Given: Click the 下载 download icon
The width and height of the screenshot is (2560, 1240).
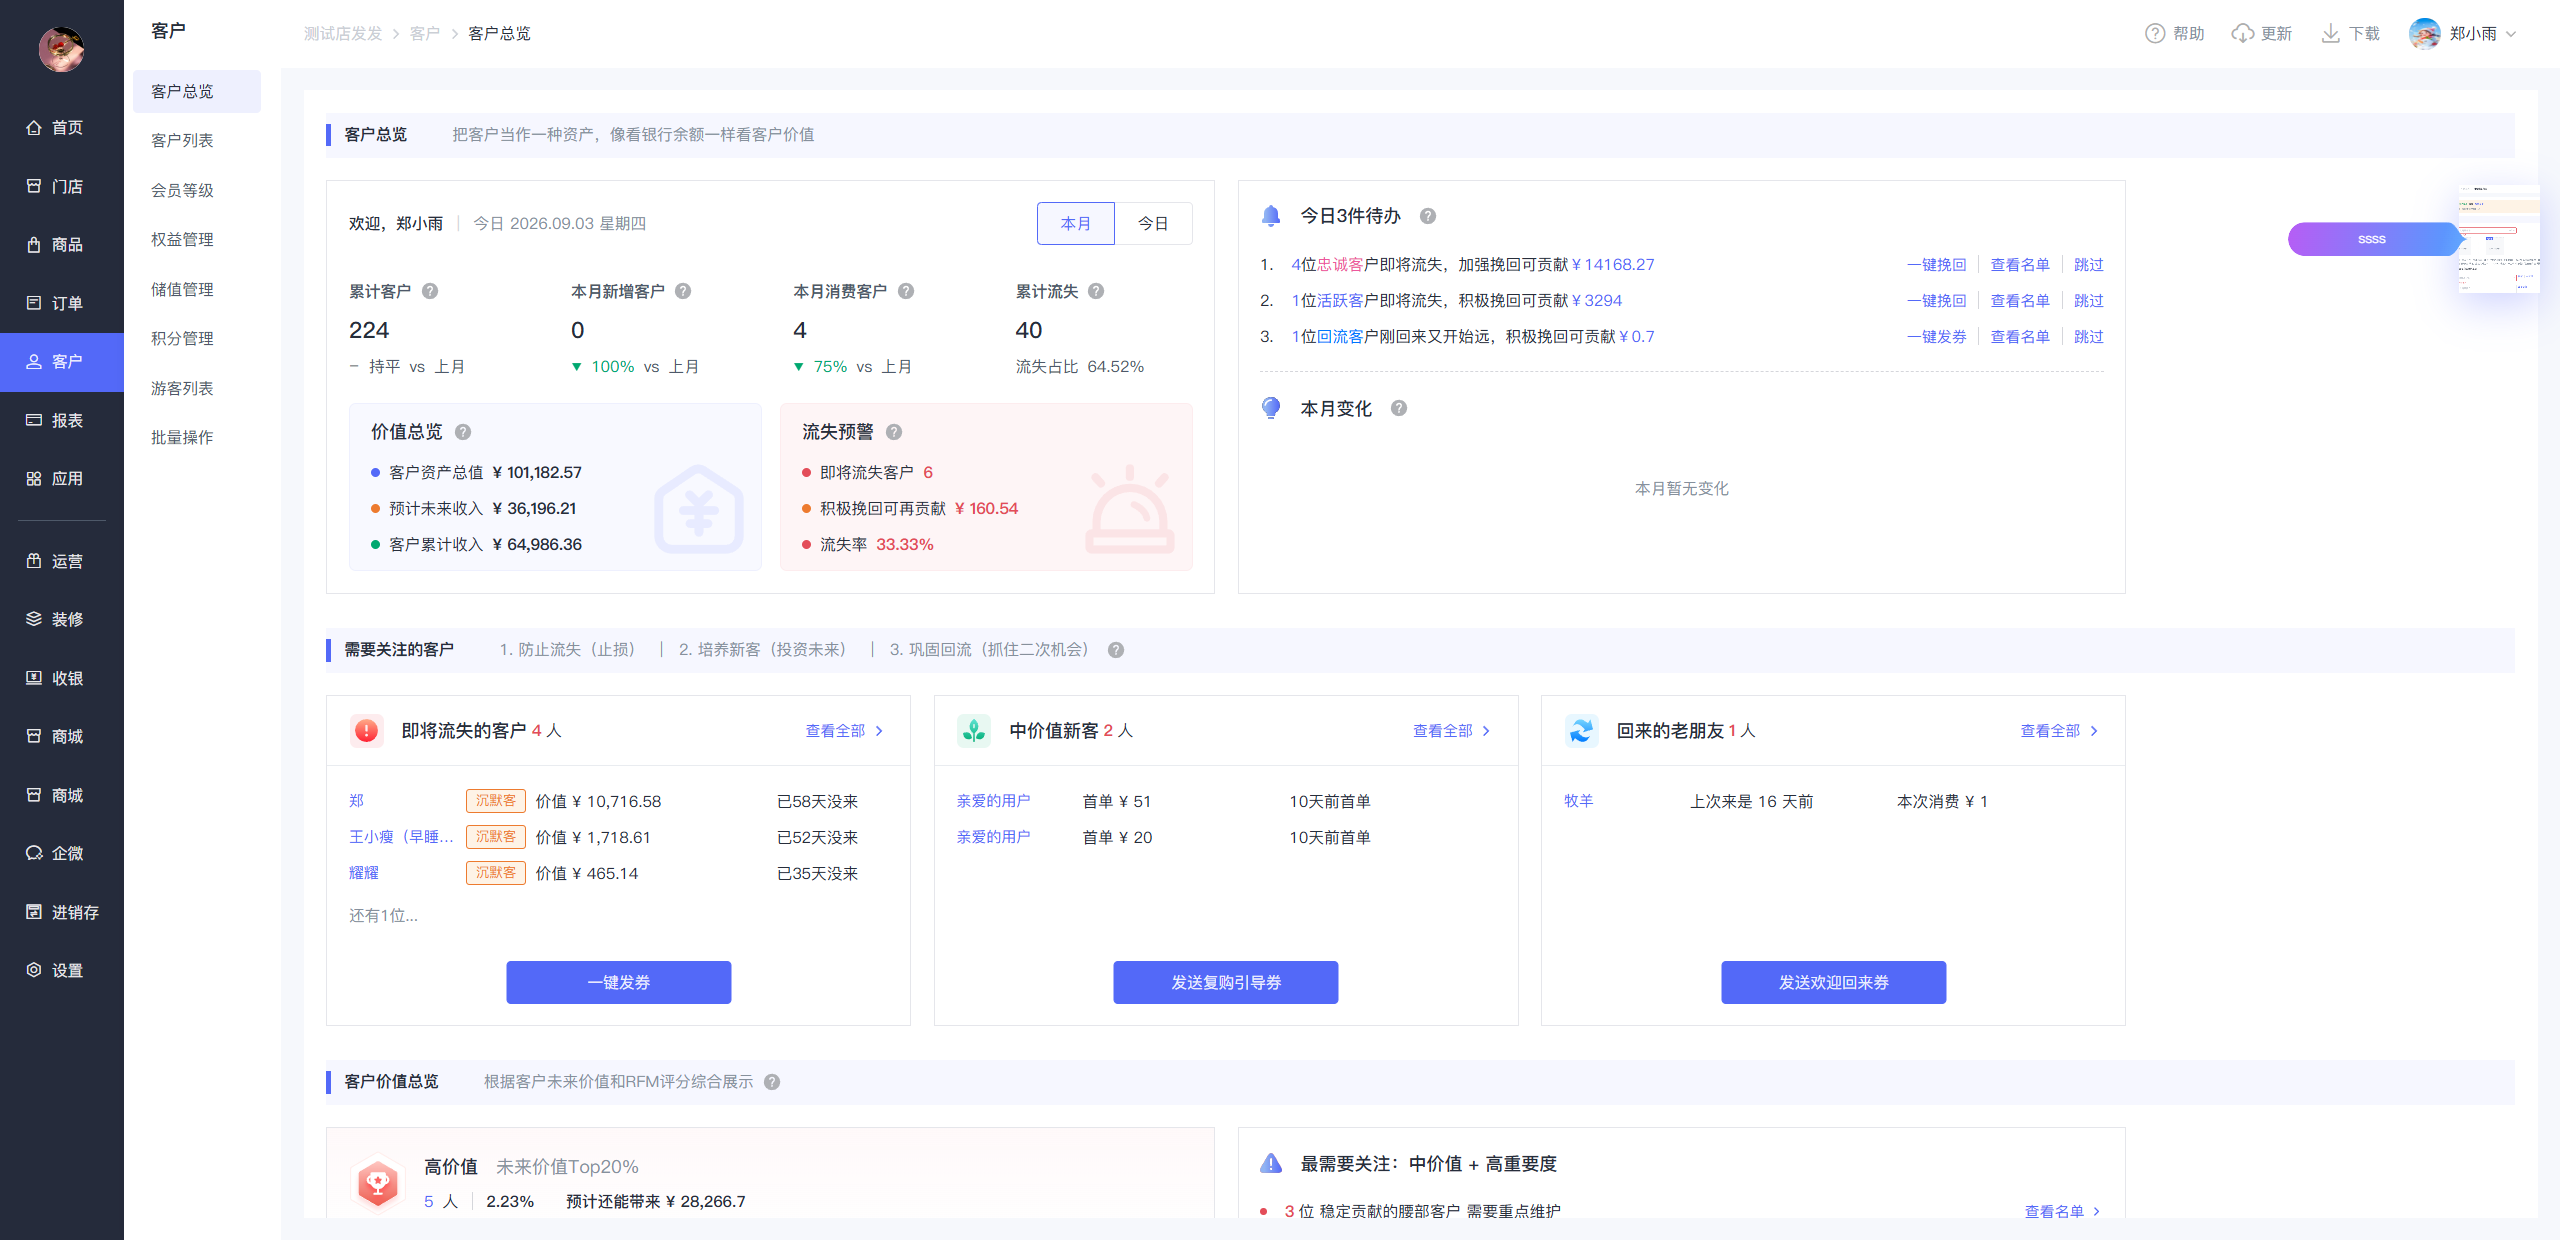Looking at the screenshot, I should coord(2330,34).
